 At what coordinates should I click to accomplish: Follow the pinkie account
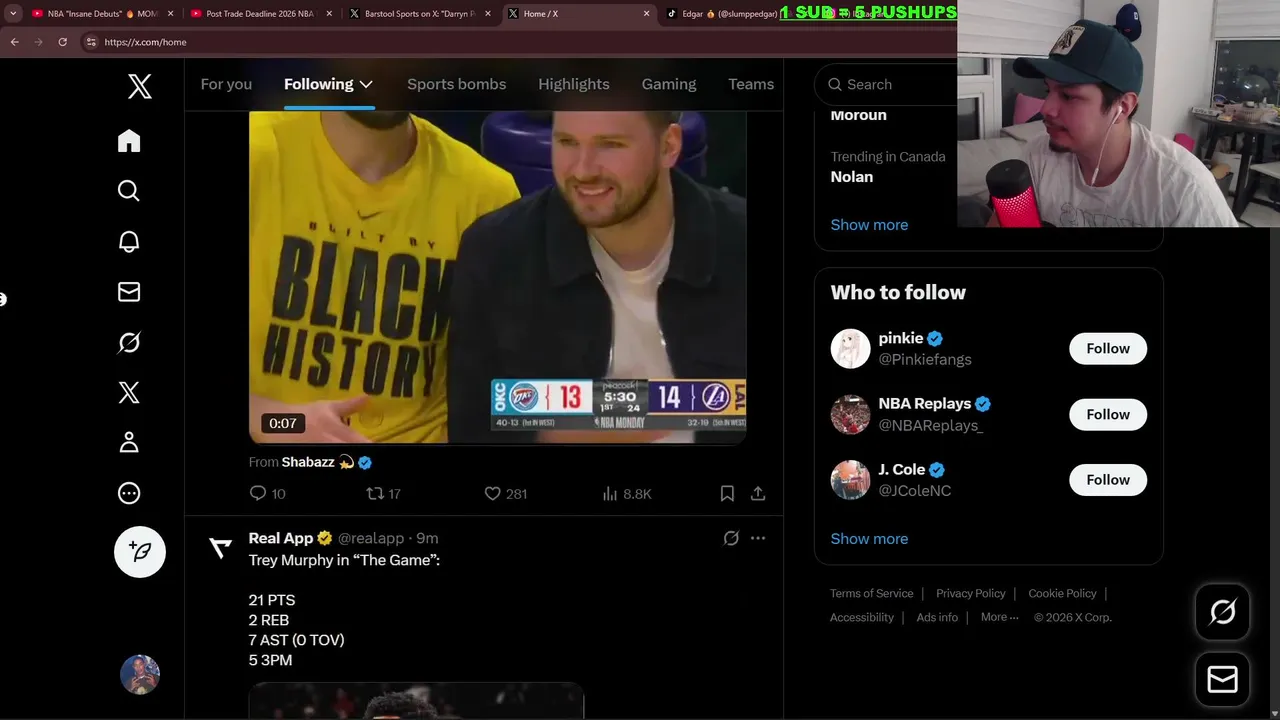point(1108,348)
